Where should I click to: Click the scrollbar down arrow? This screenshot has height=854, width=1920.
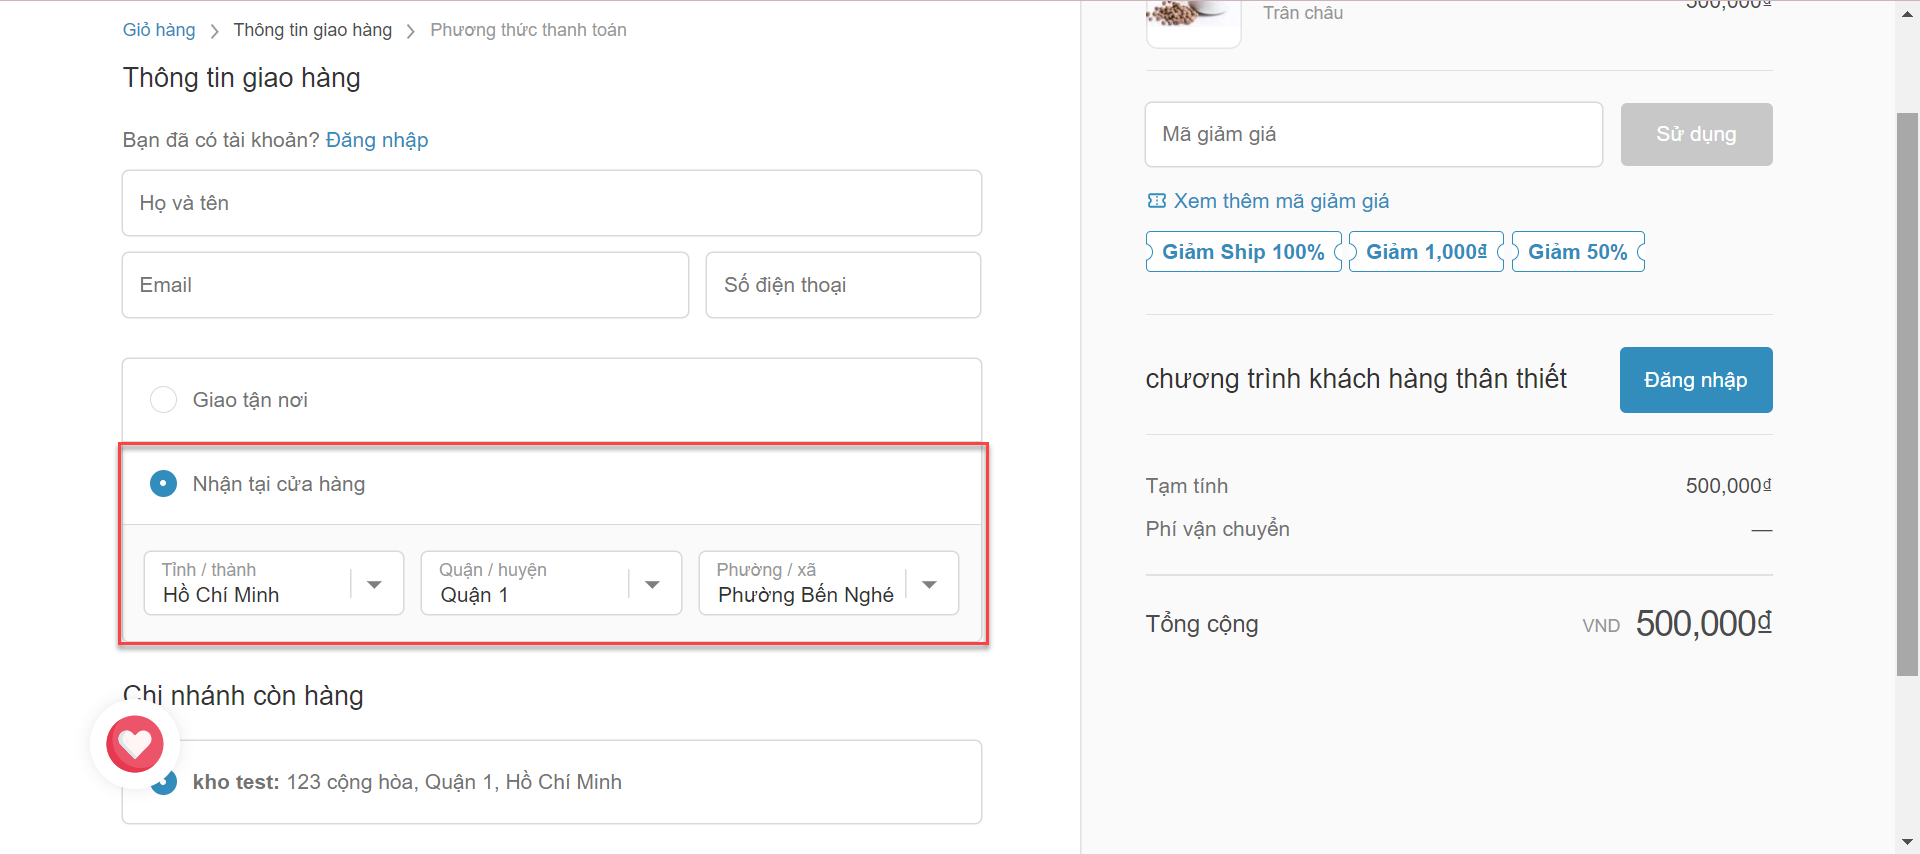[x=1907, y=843]
